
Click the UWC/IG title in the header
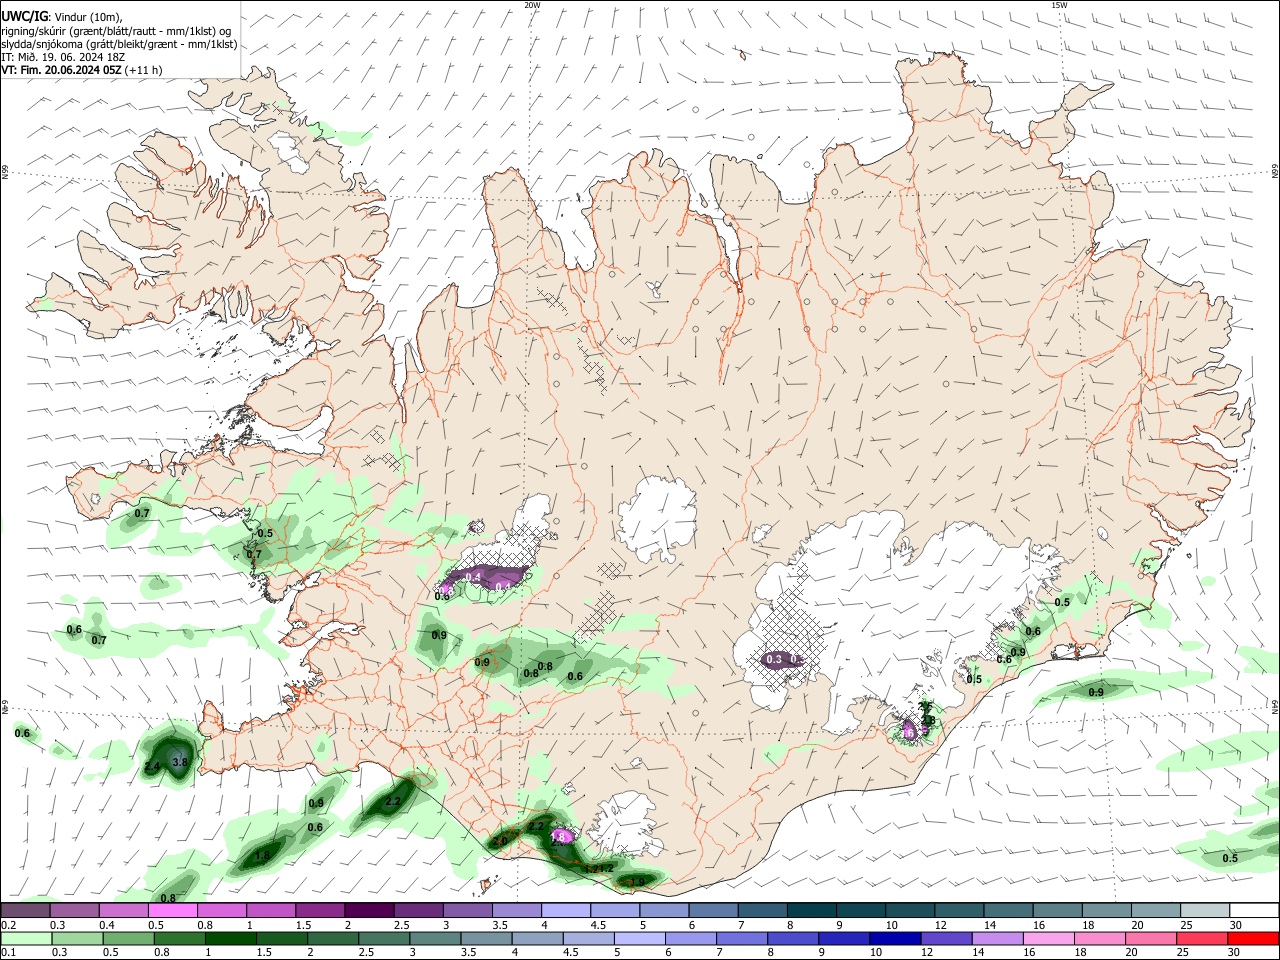click(x=23, y=17)
